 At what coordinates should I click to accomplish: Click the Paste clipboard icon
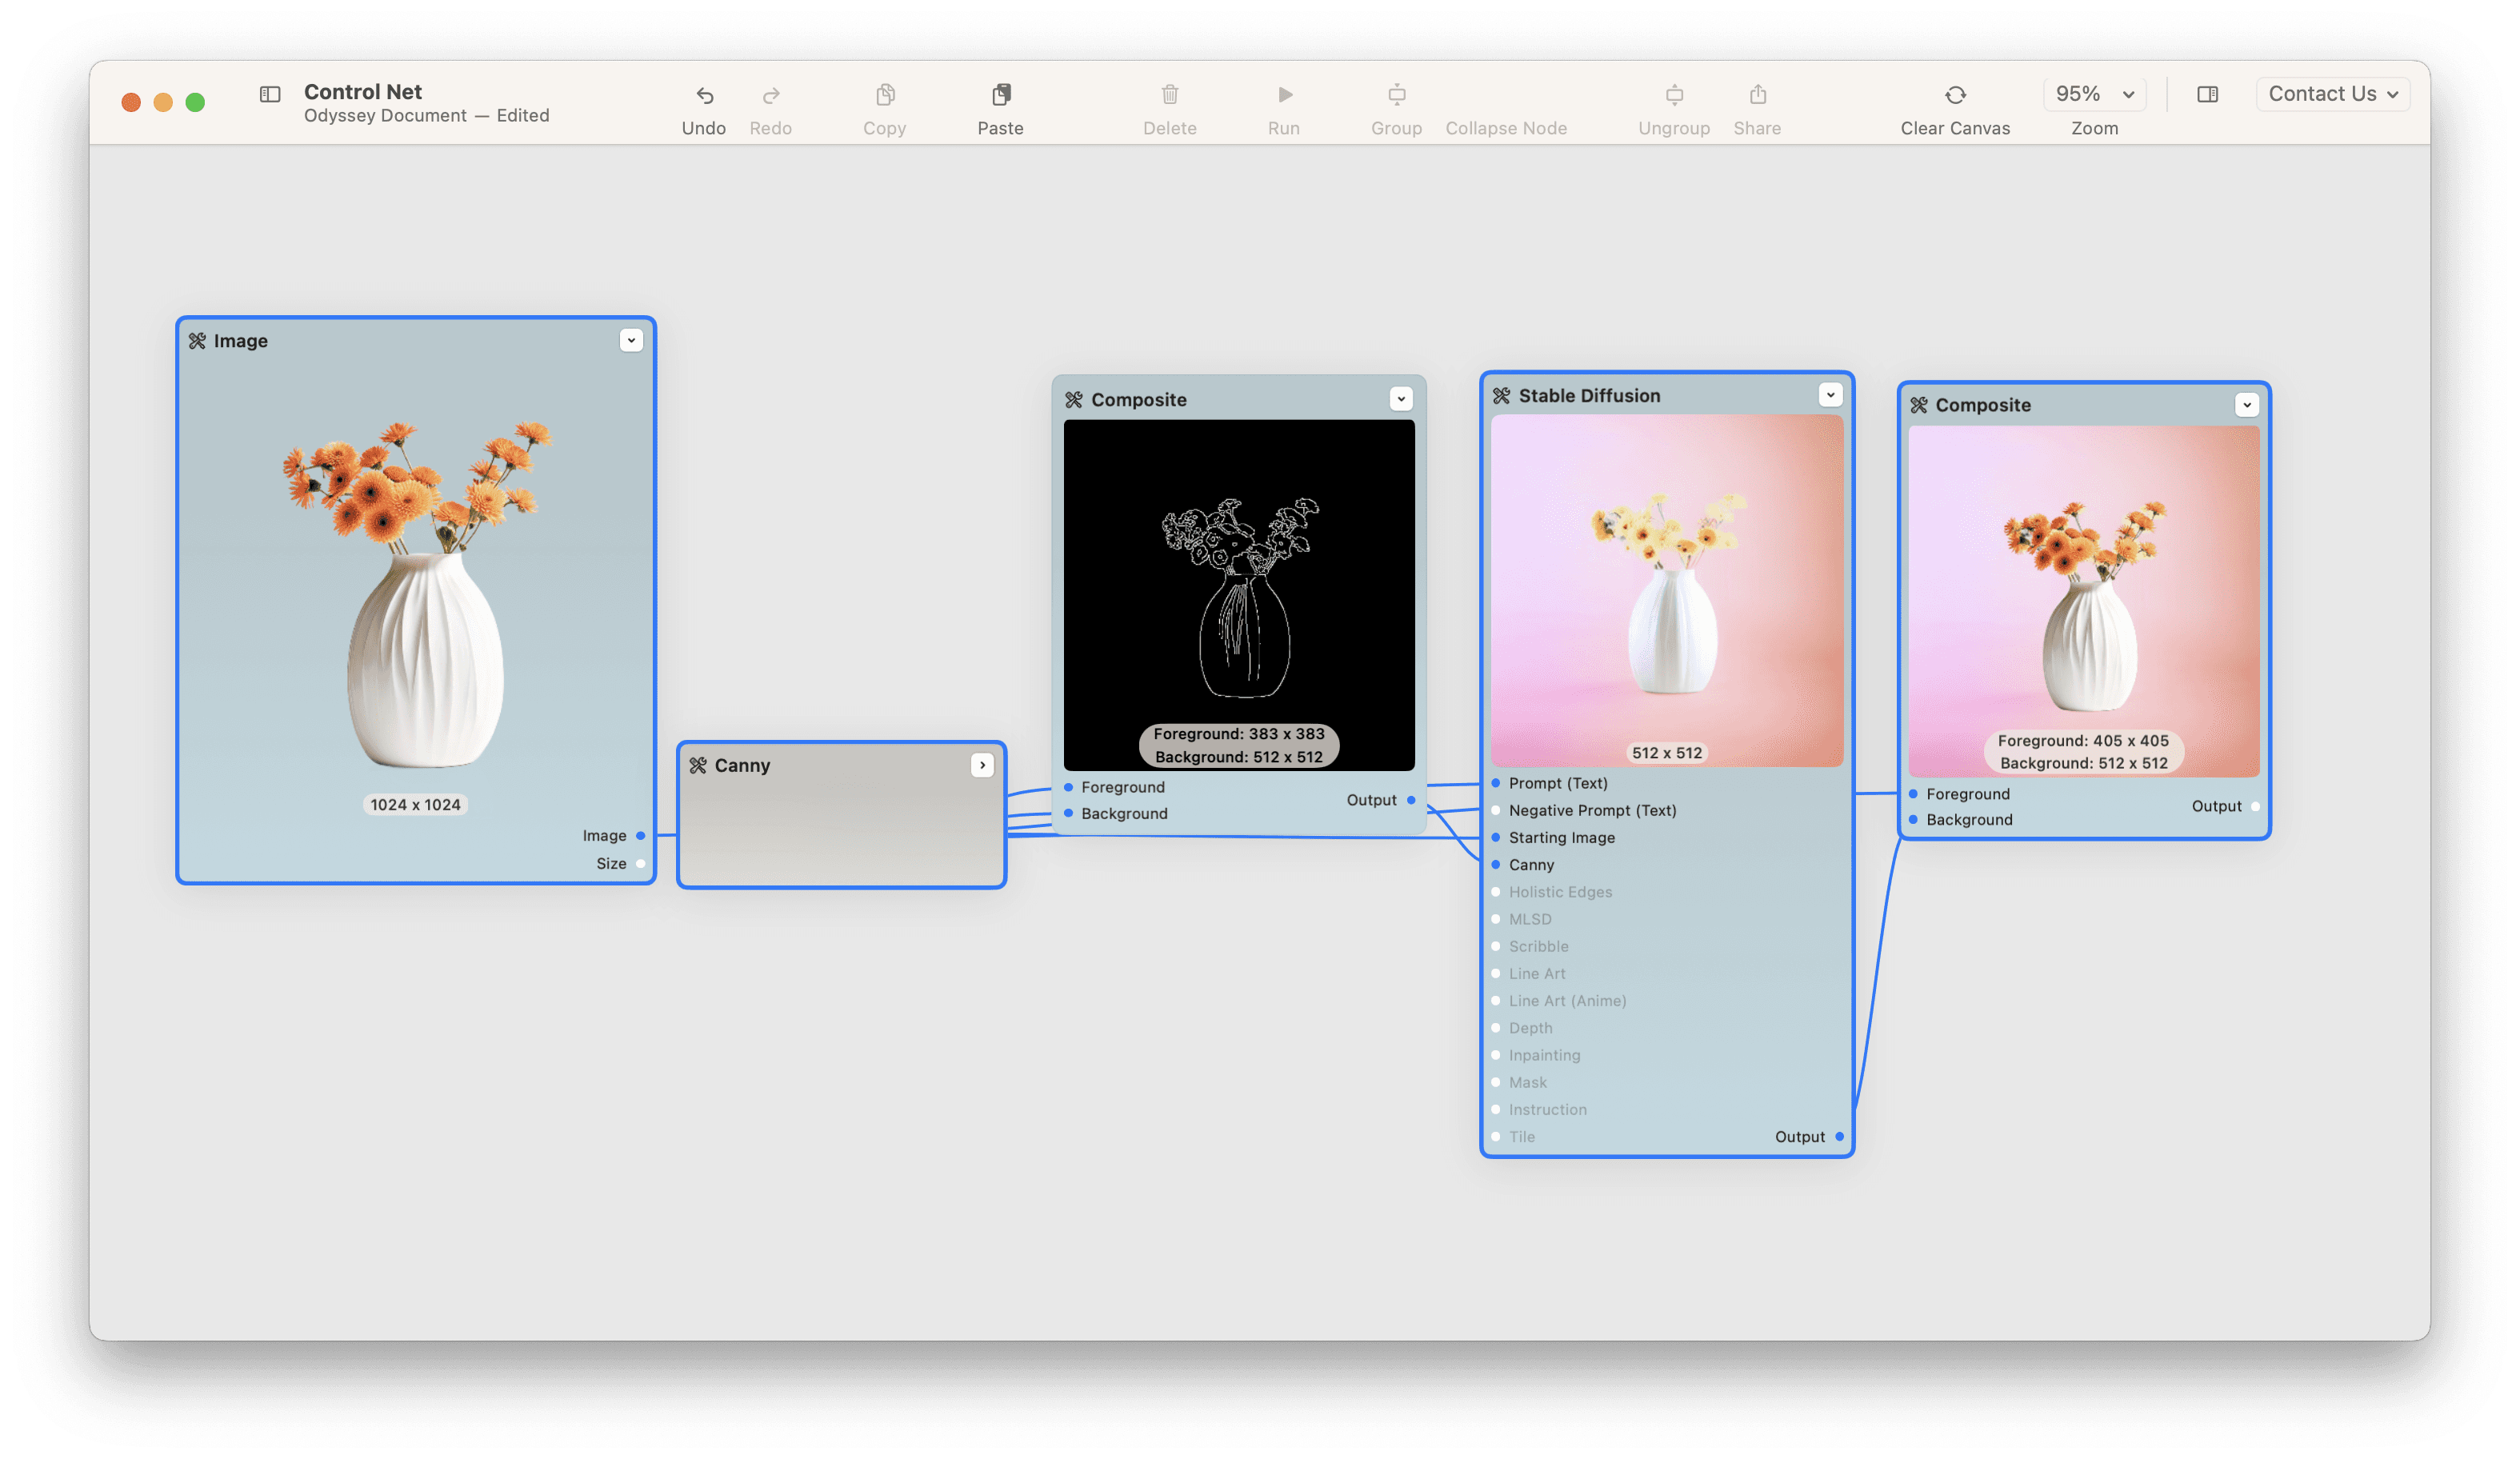pos(1000,95)
